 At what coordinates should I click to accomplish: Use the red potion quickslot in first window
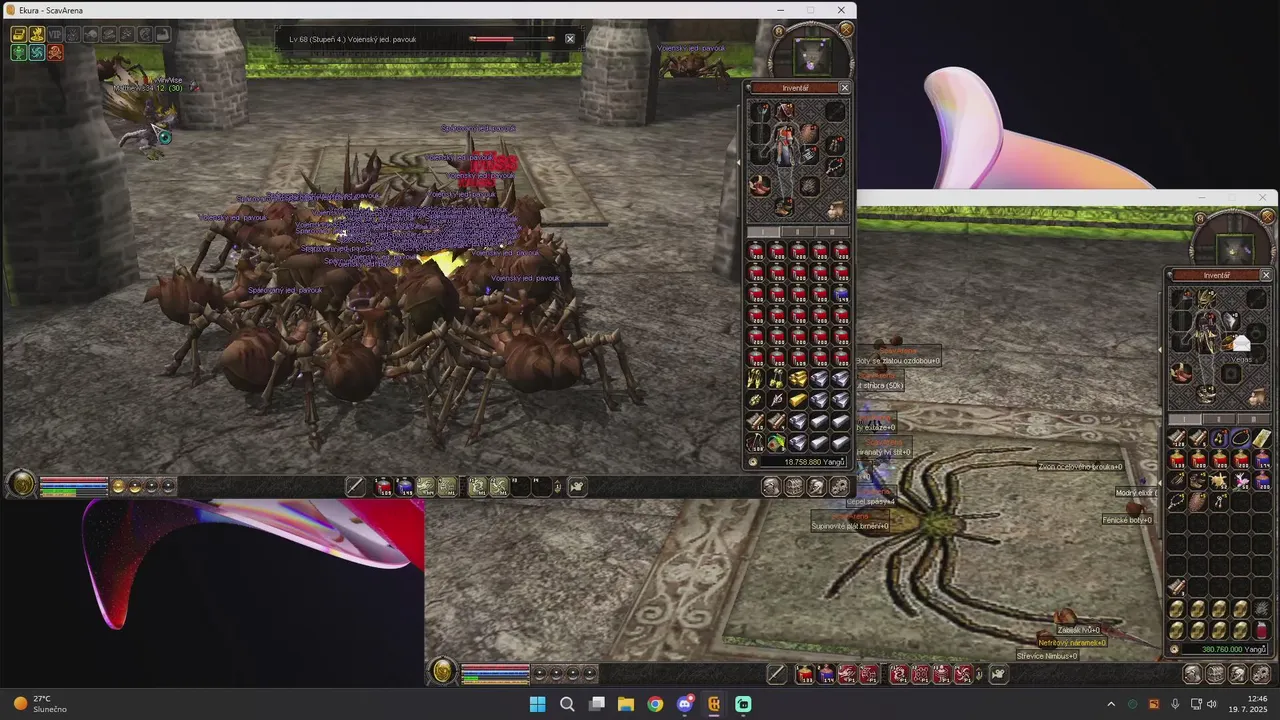pyautogui.click(x=383, y=487)
